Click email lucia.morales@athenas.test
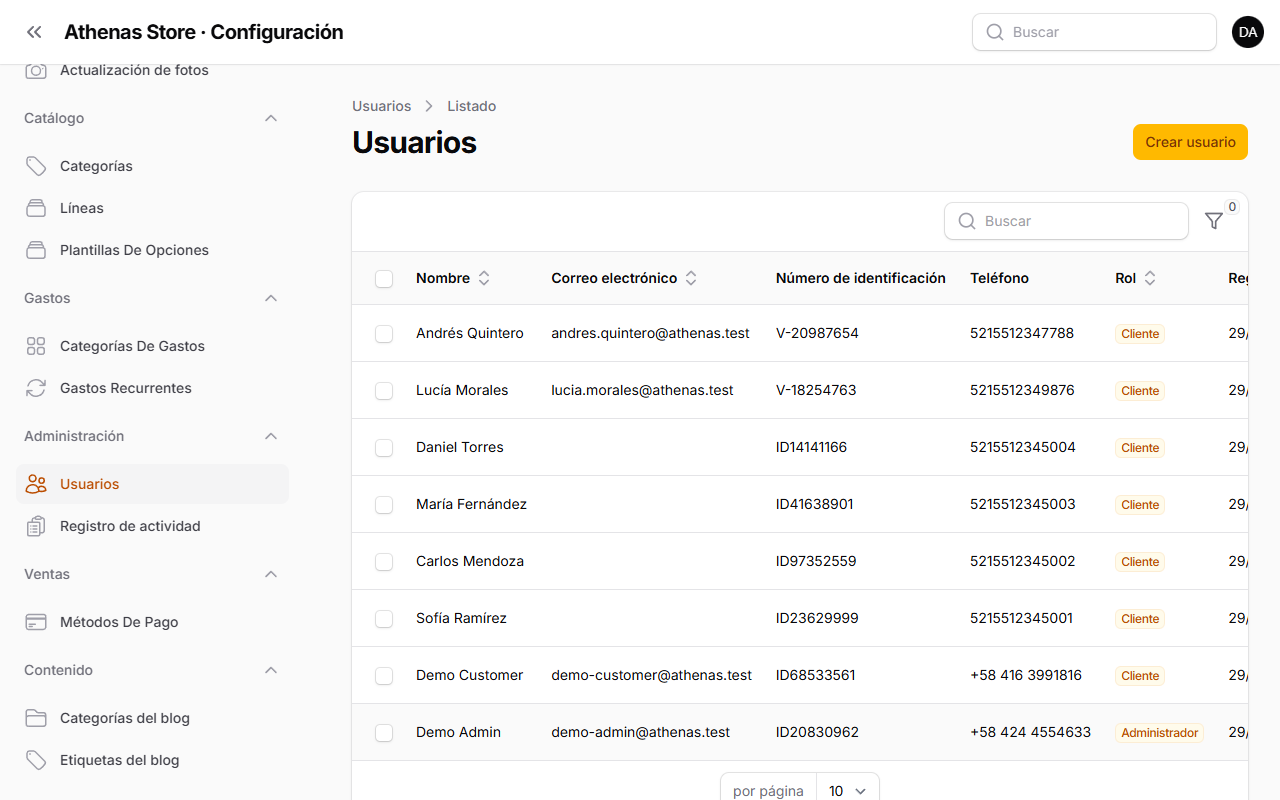 [x=642, y=390]
